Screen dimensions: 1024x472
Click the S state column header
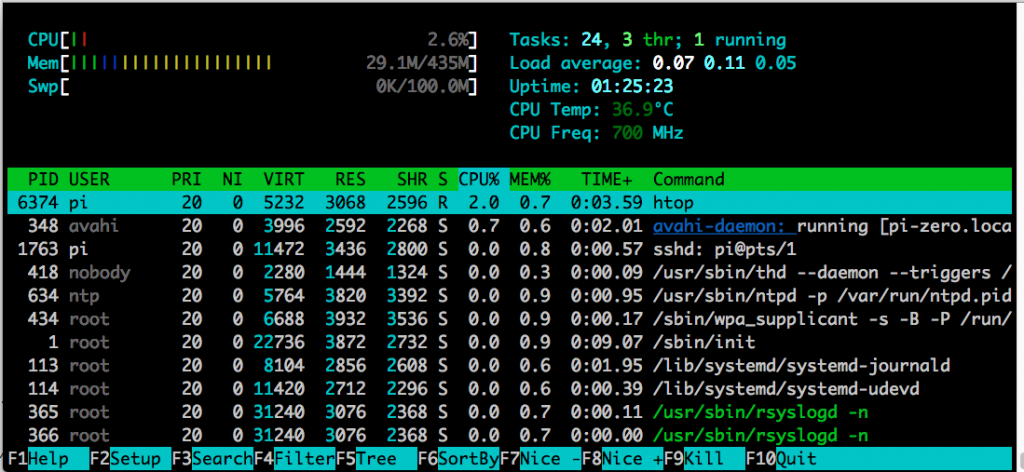443,180
